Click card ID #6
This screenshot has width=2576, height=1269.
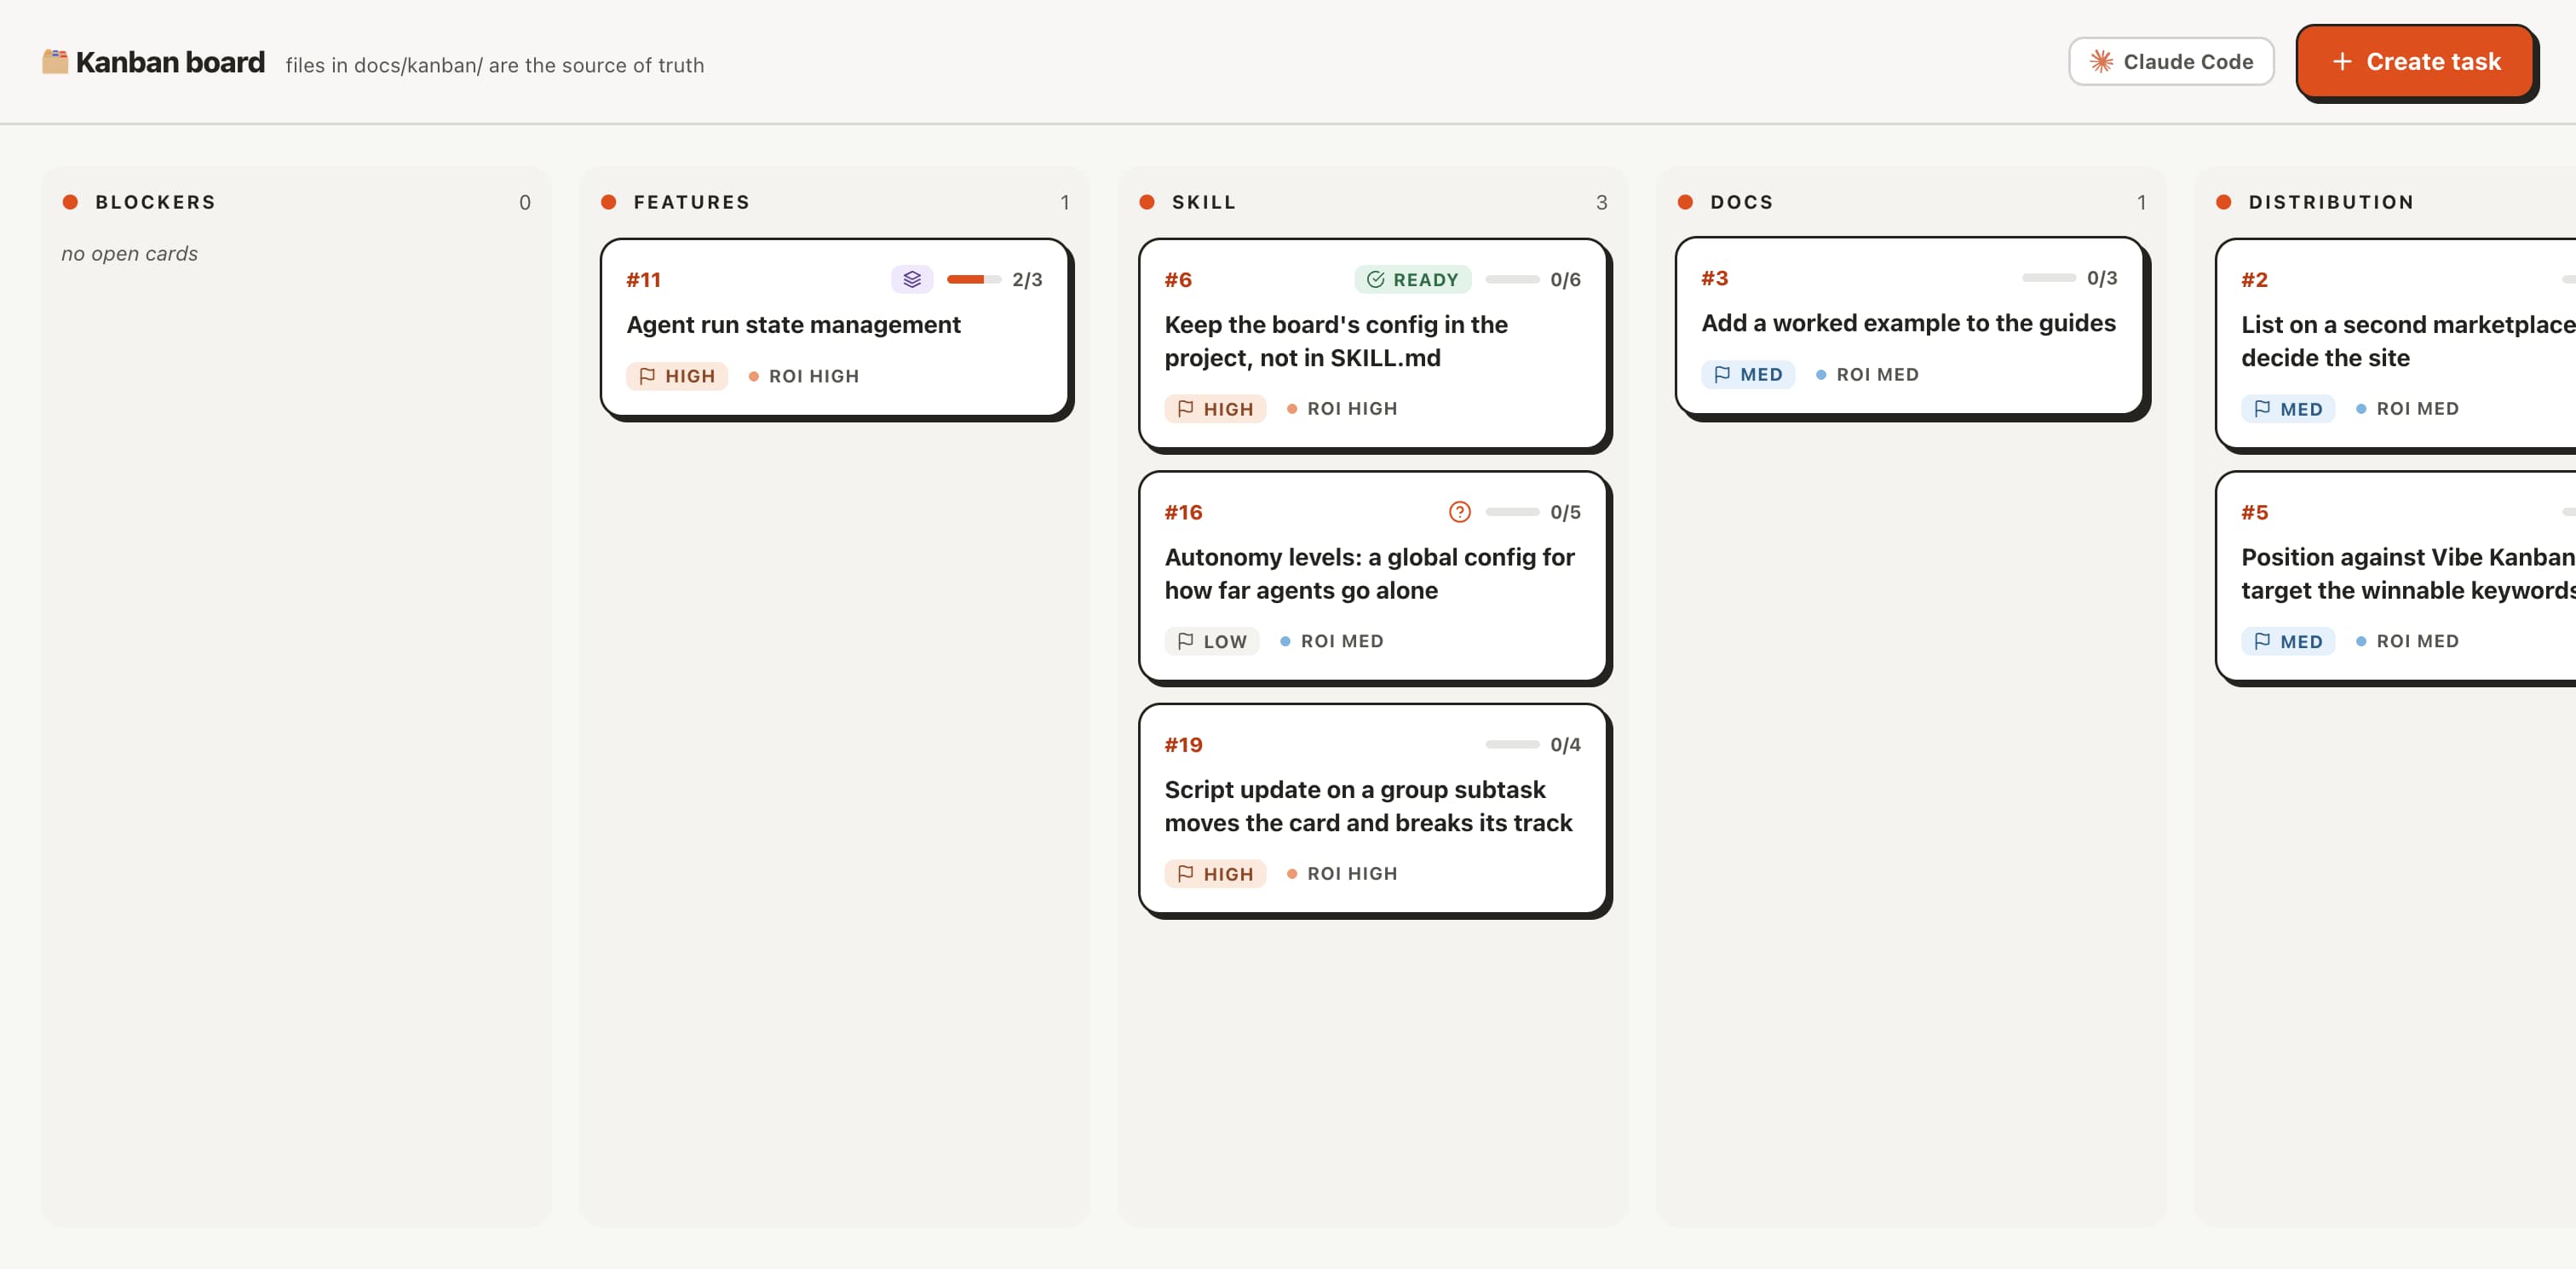1178,280
